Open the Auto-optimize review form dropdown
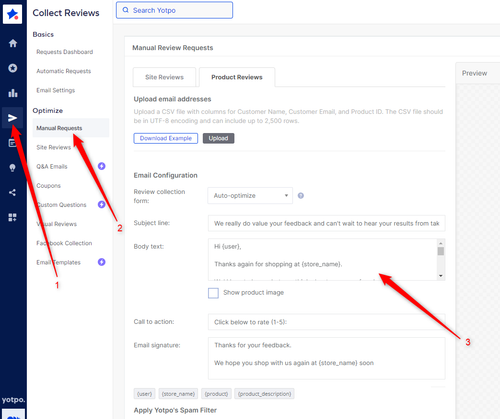The width and height of the screenshot is (500, 419). [x=250, y=196]
